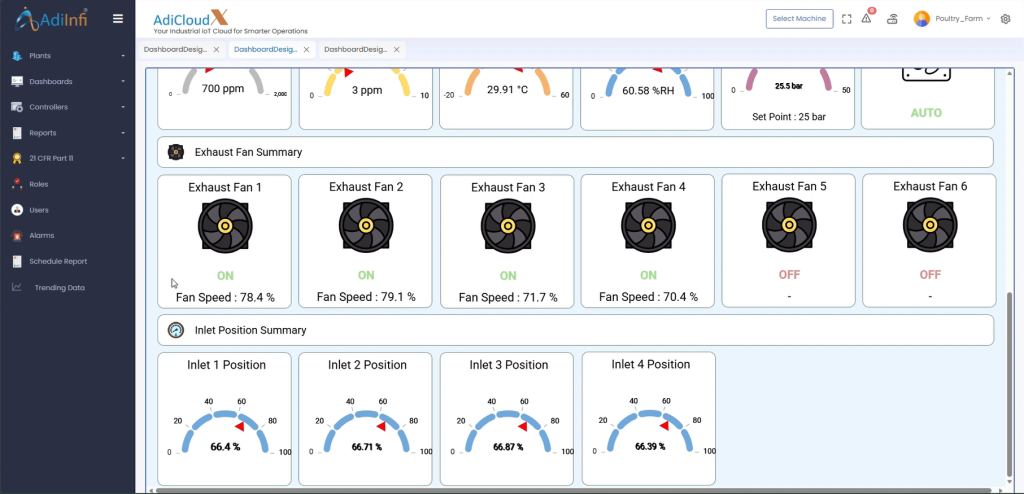
Task: Click the Select Machine button
Action: pyautogui.click(x=799, y=19)
